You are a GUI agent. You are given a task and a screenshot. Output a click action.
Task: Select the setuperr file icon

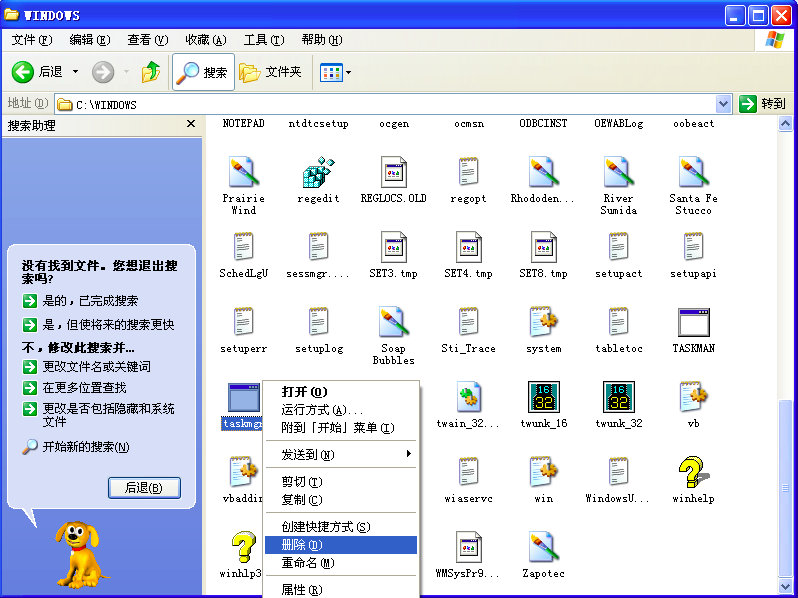click(x=243, y=321)
